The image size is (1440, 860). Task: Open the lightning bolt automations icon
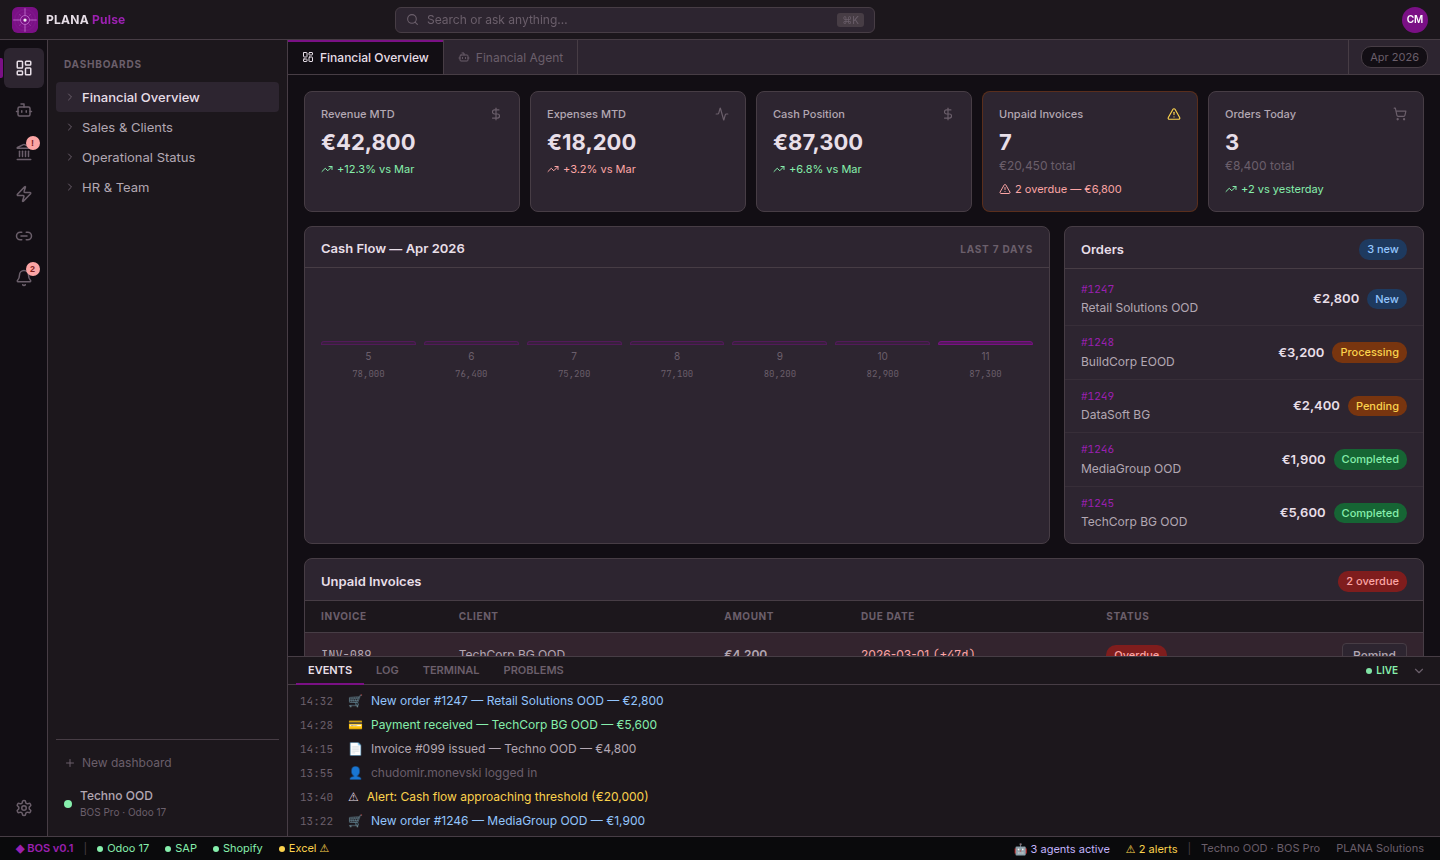(24, 194)
